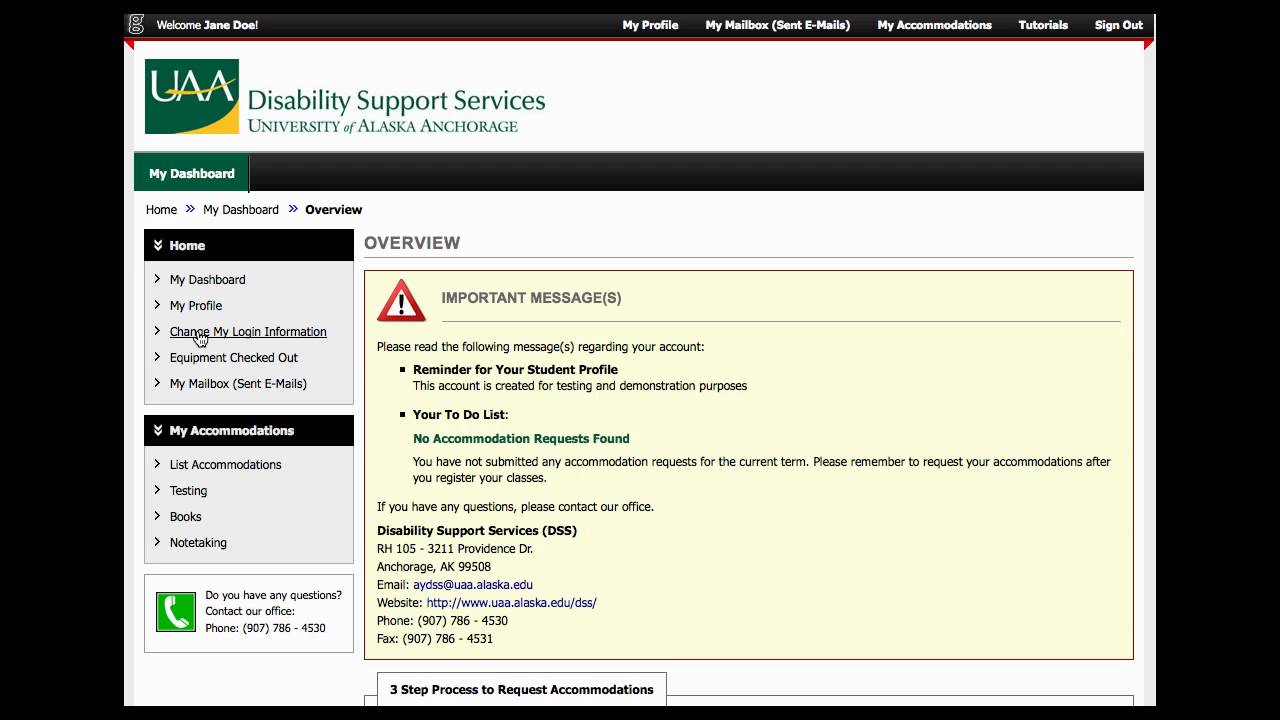The height and width of the screenshot is (720, 1280).
Task: Click the chevron beside Testing
Action: (157, 490)
